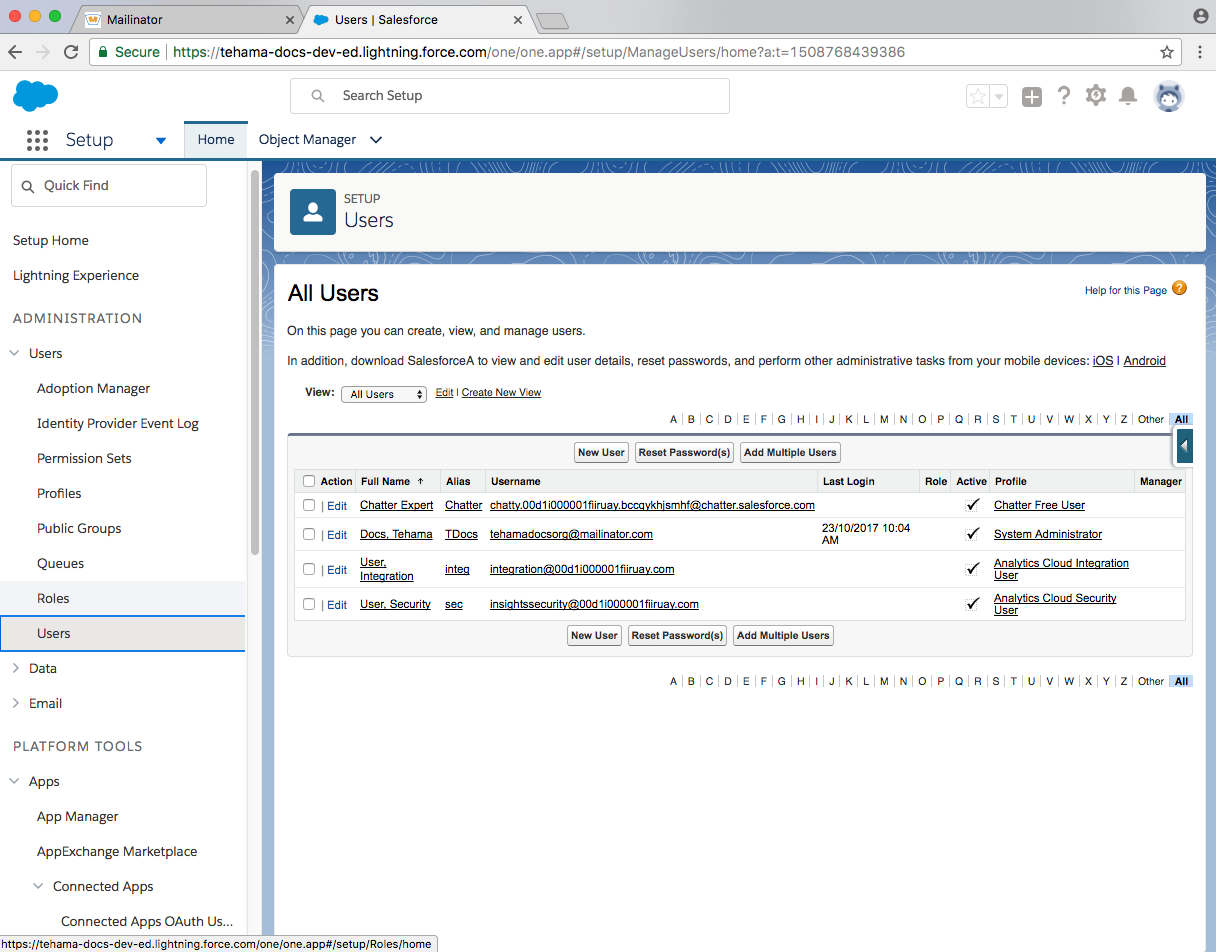Click the Create New View link
1216x952 pixels.
[501, 393]
